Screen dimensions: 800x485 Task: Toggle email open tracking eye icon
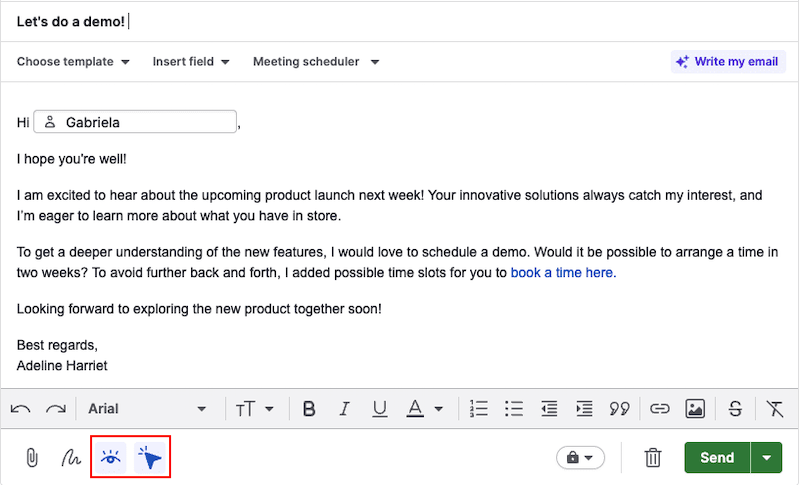click(110, 458)
